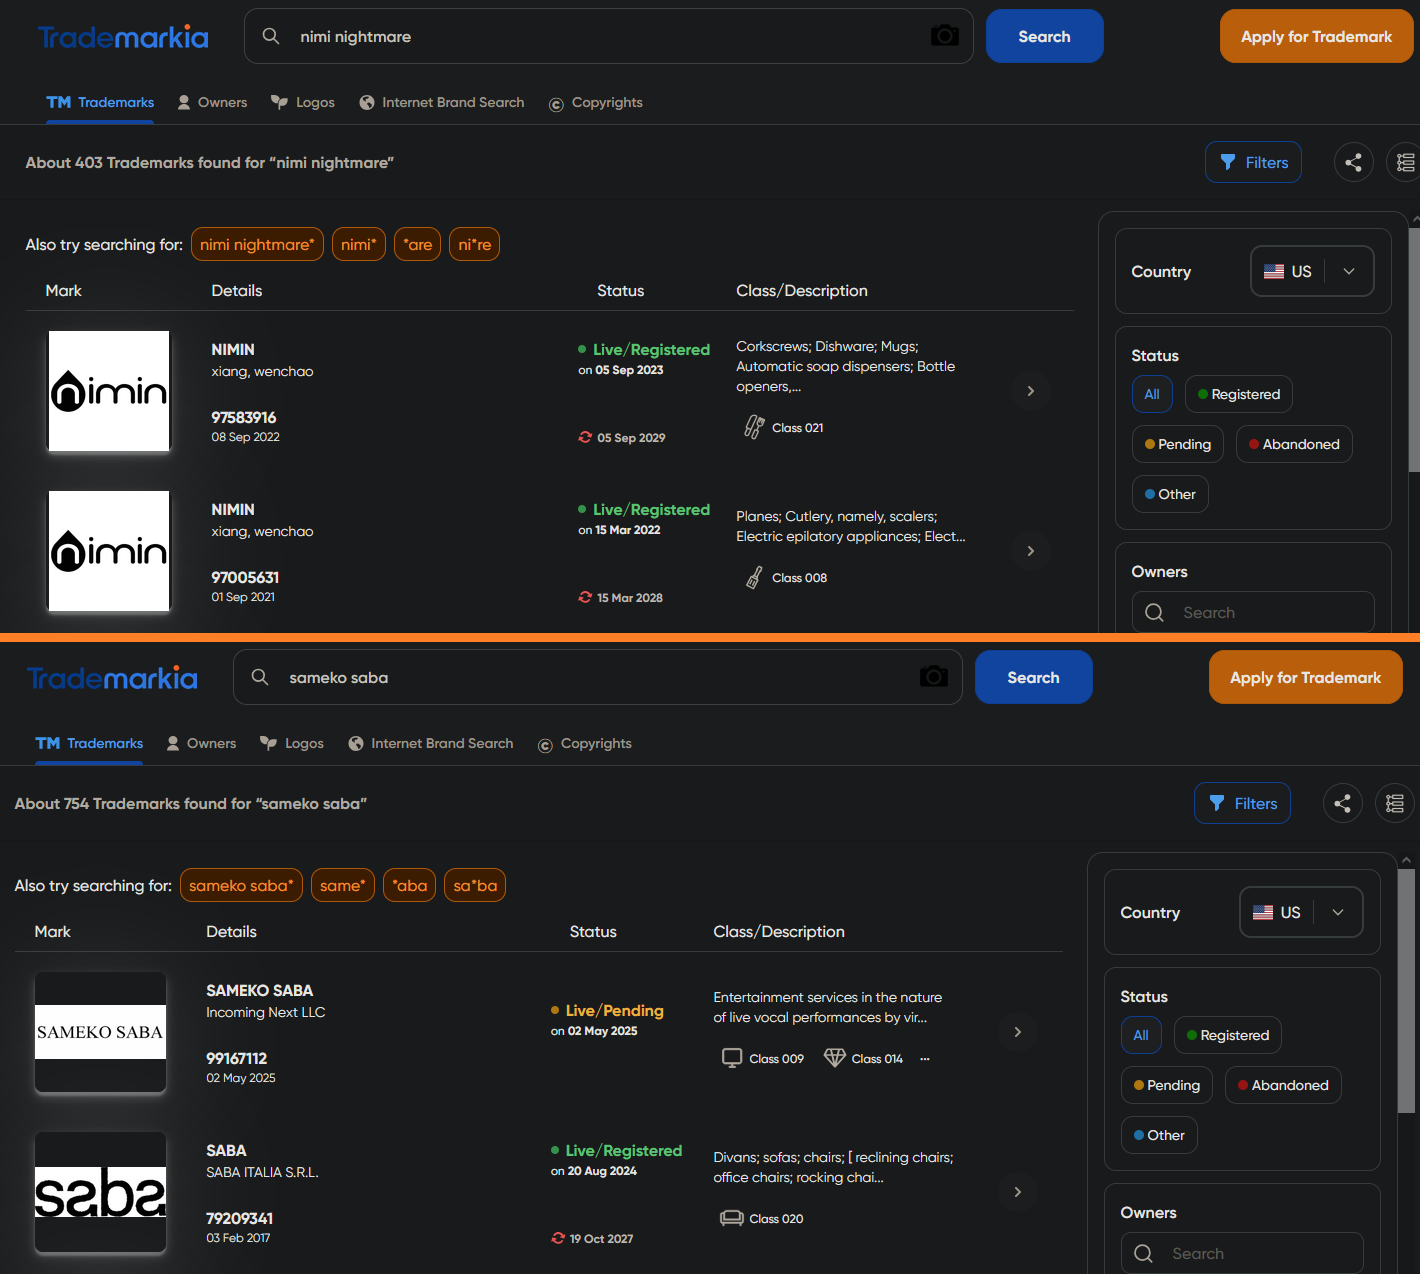Toggle Abandoned status filter for sameko saba results
This screenshot has width=1420, height=1274.
click(x=1283, y=1085)
